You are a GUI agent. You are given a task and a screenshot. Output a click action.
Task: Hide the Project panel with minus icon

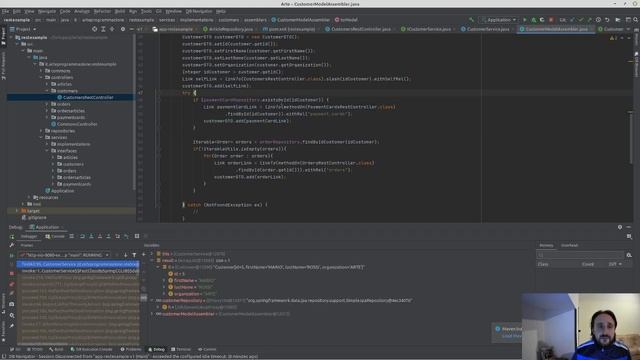coord(131,29)
